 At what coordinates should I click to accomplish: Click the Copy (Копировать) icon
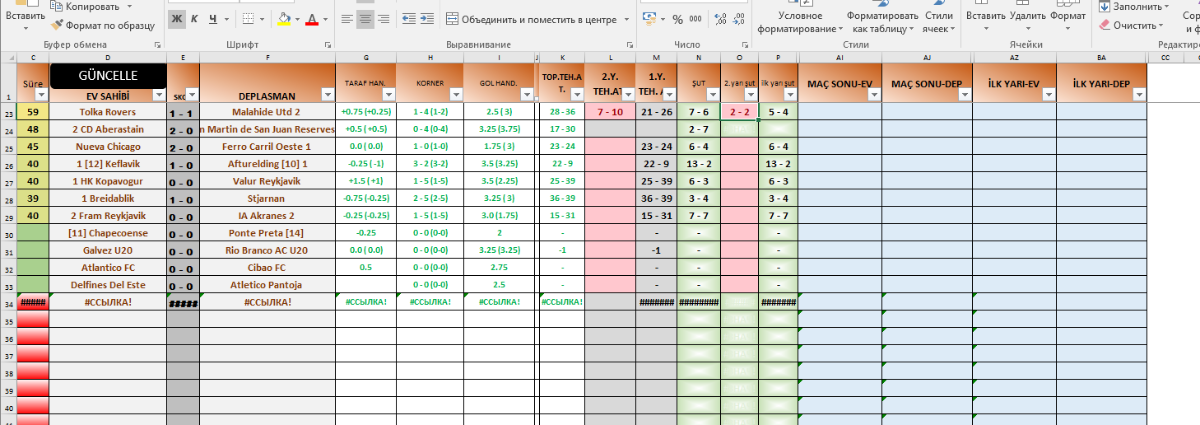click(x=57, y=6)
